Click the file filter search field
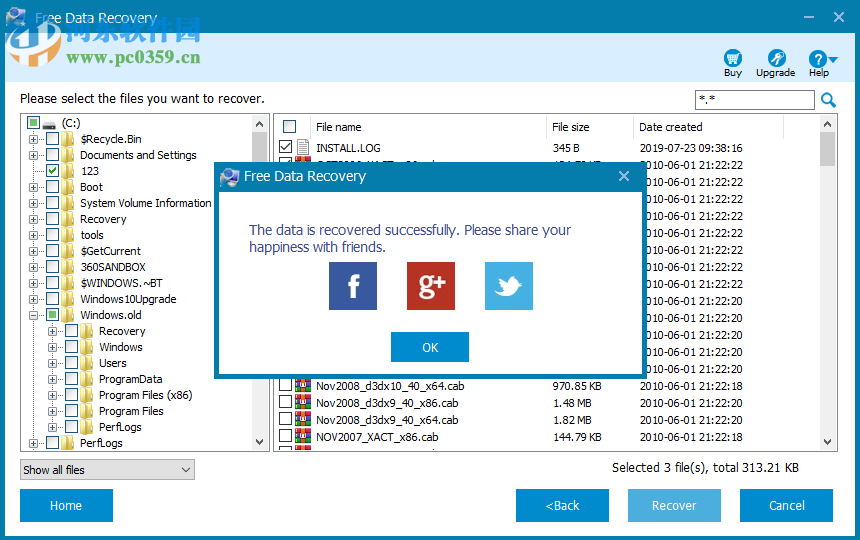The width and height of the screenshot is (860, 540). coord(755,100)
